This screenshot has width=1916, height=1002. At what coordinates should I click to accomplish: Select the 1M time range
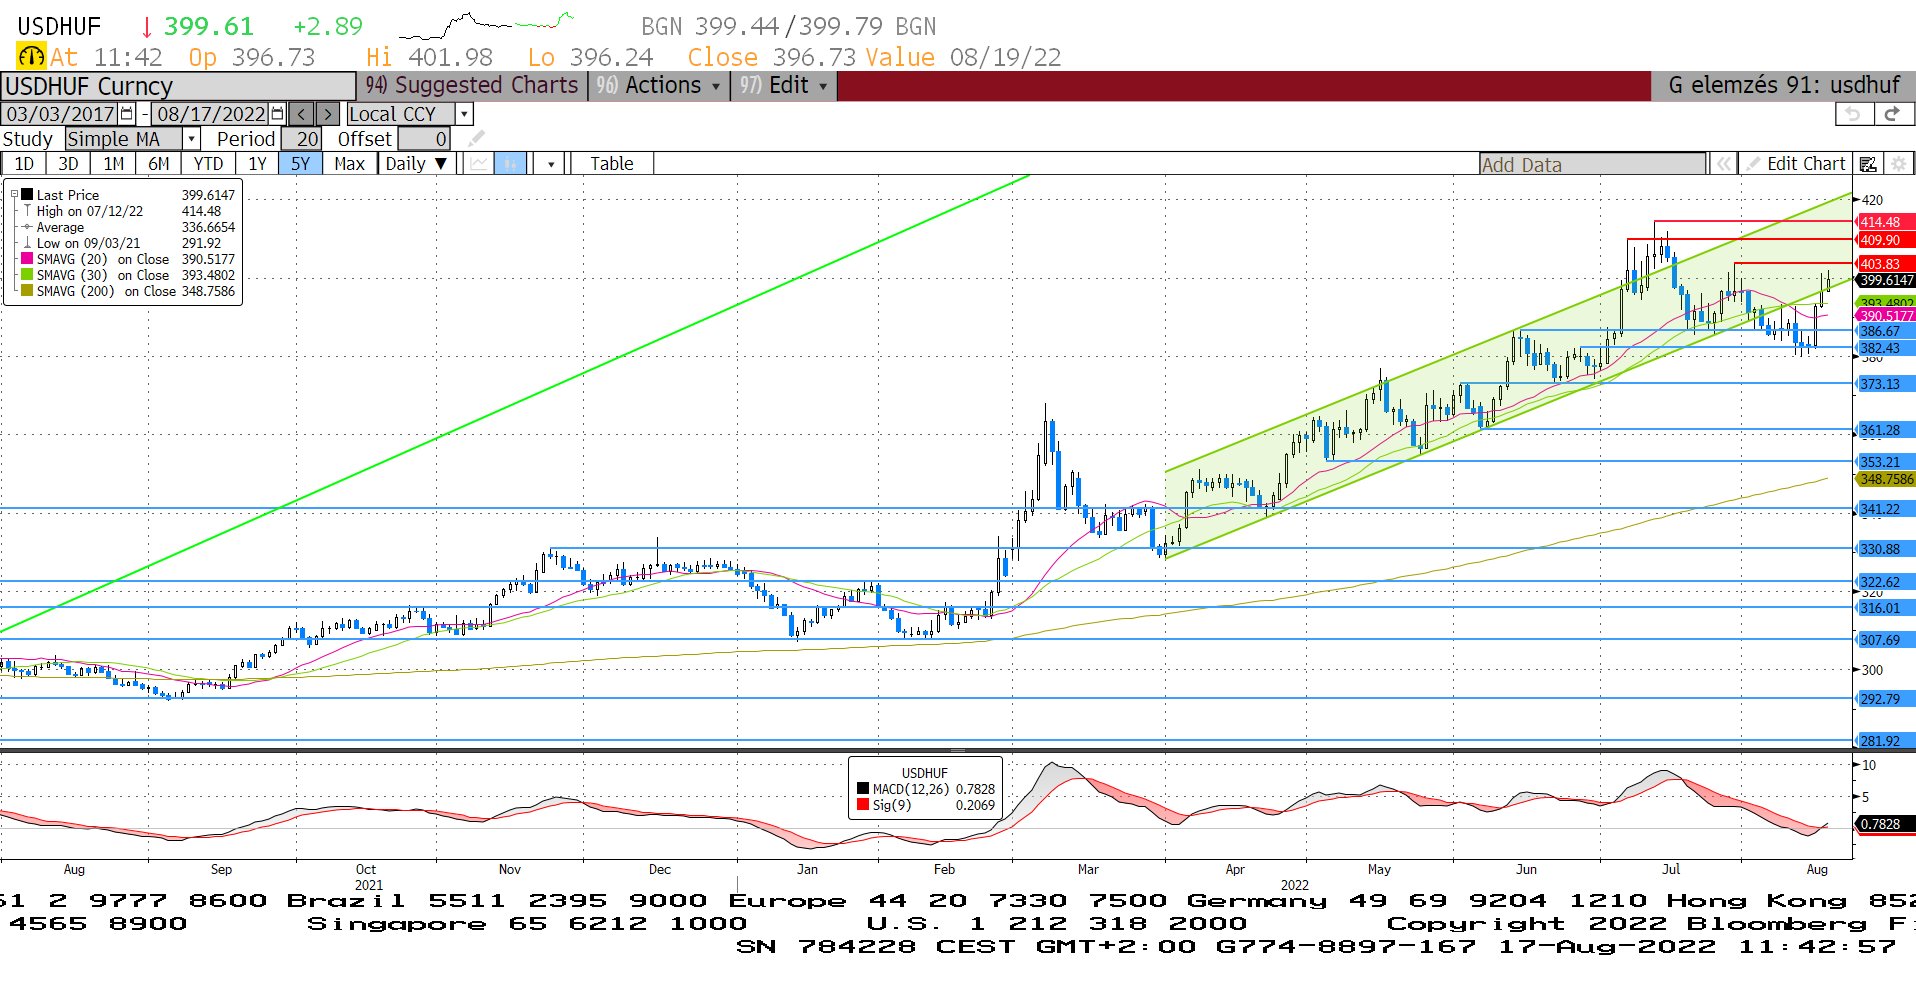coord(114,164)
